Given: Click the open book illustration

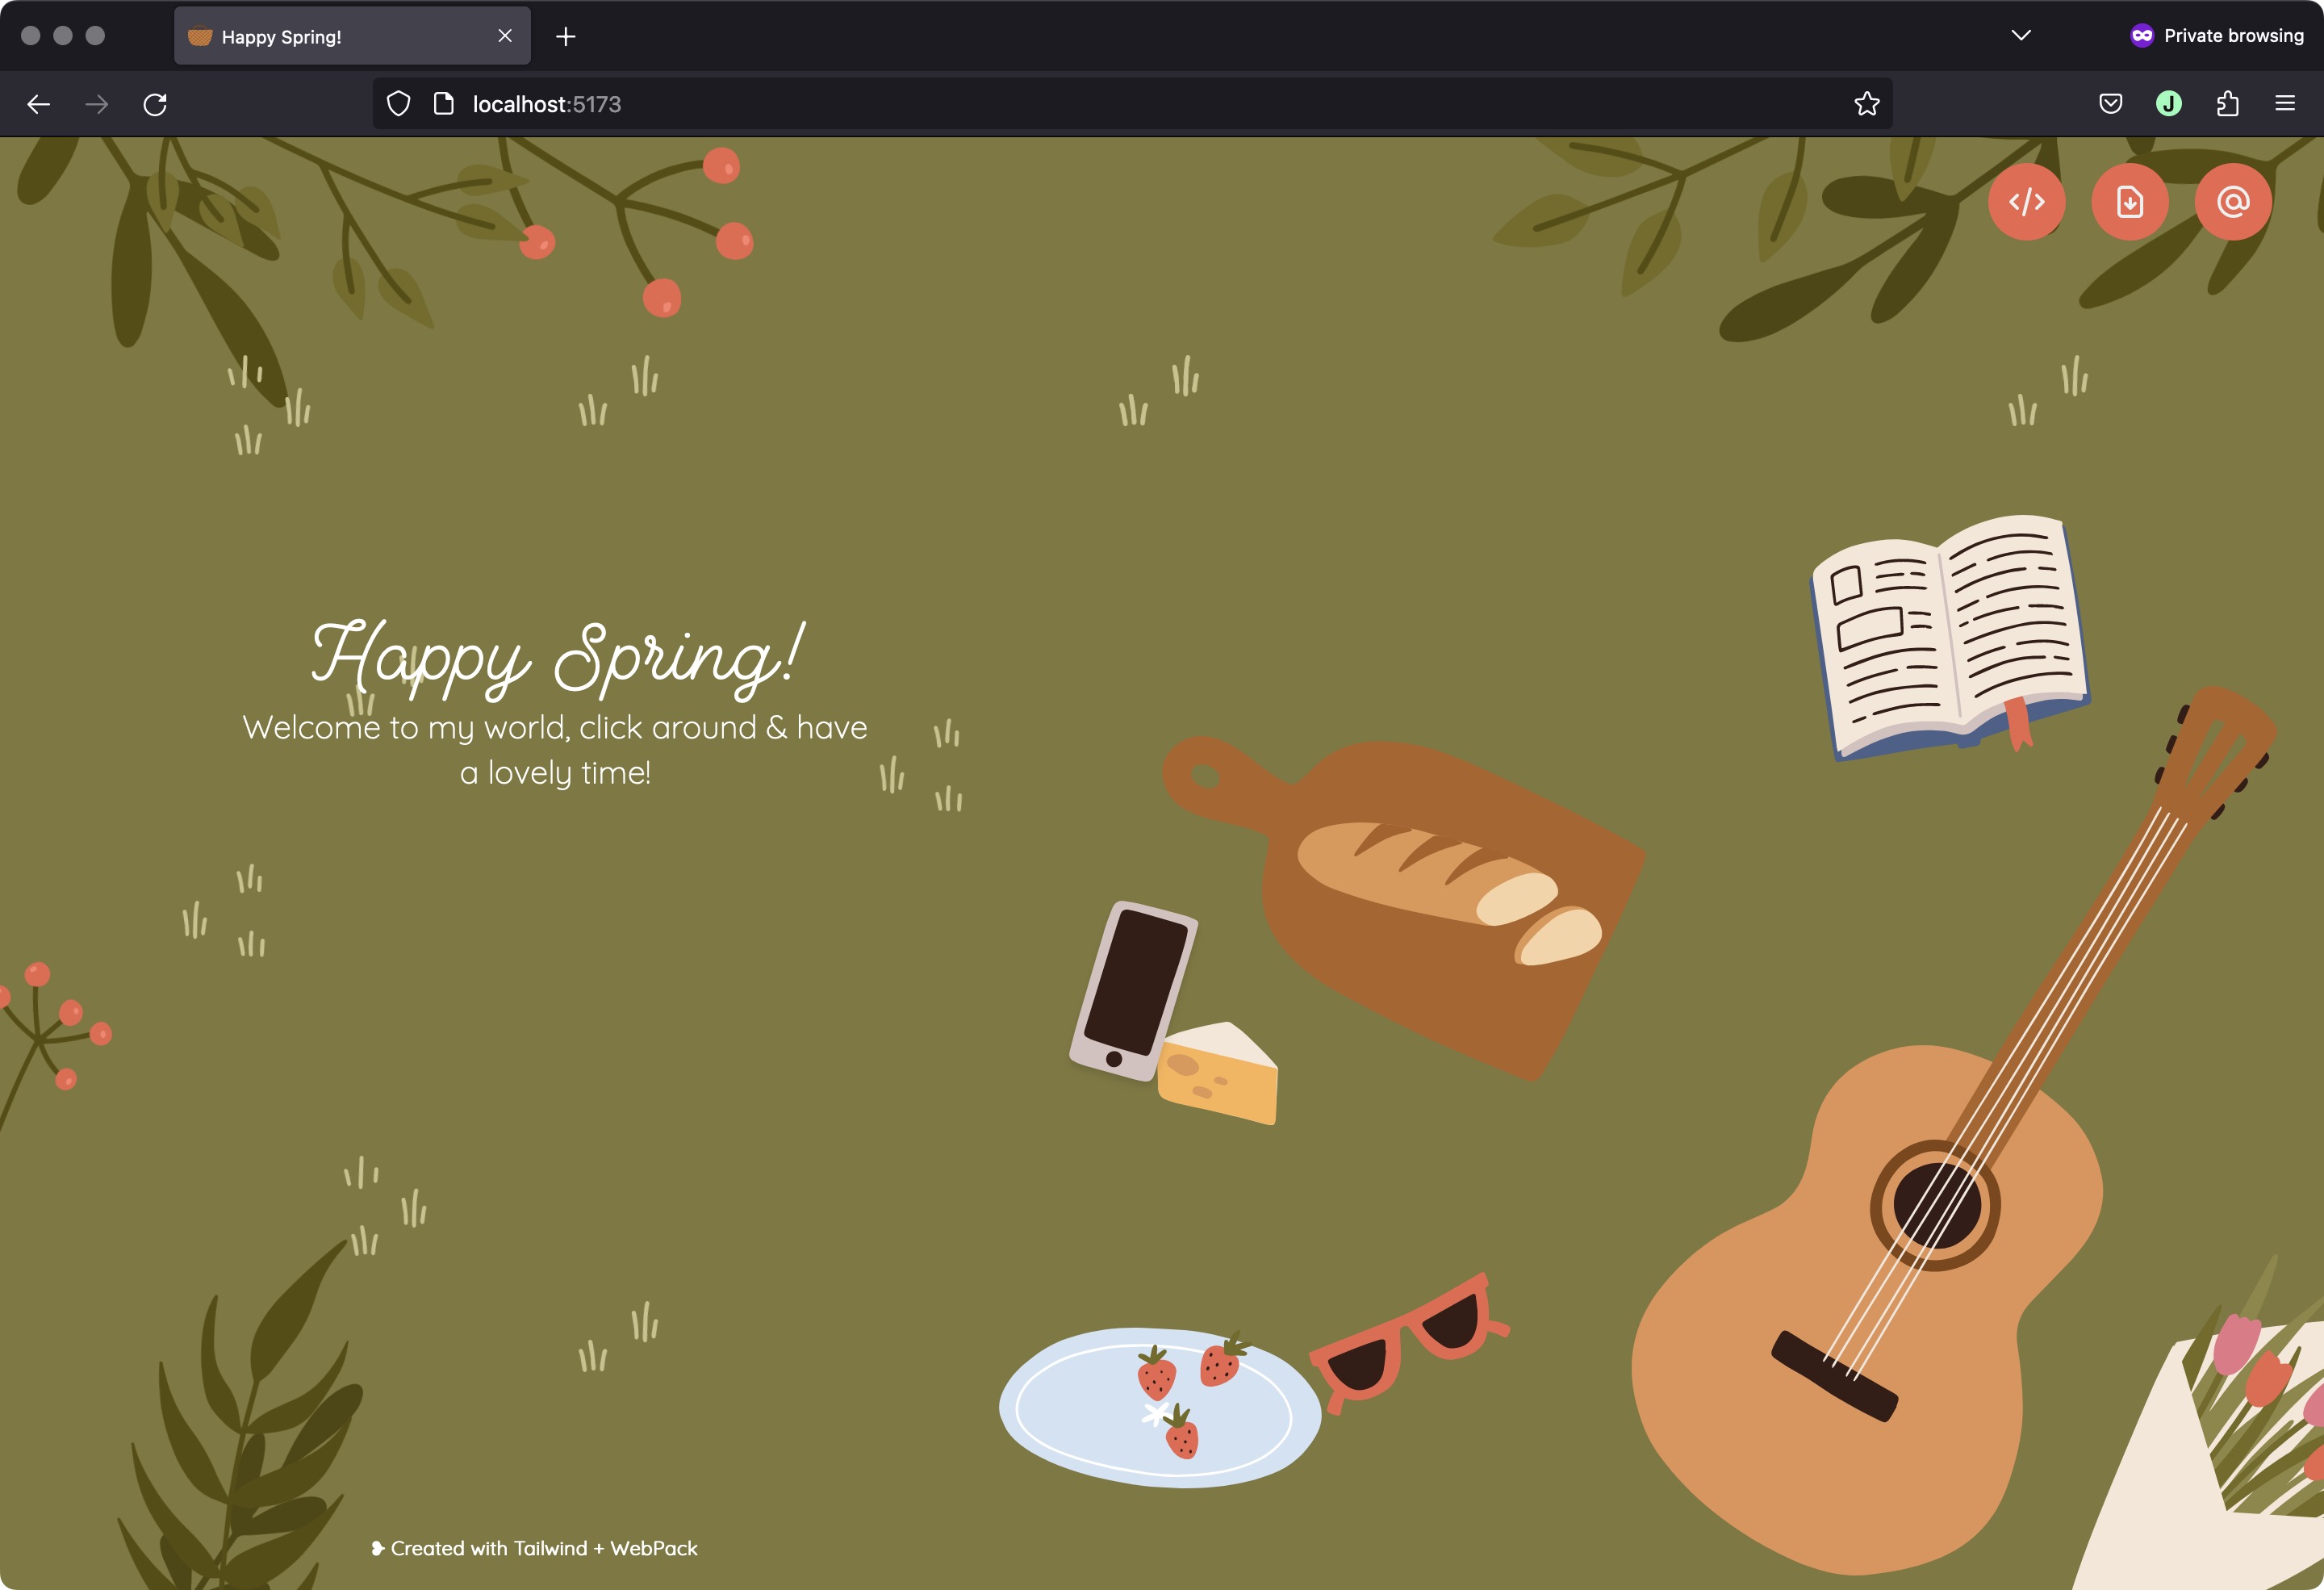Looking at the screenshot, I should pos(1949,637).
